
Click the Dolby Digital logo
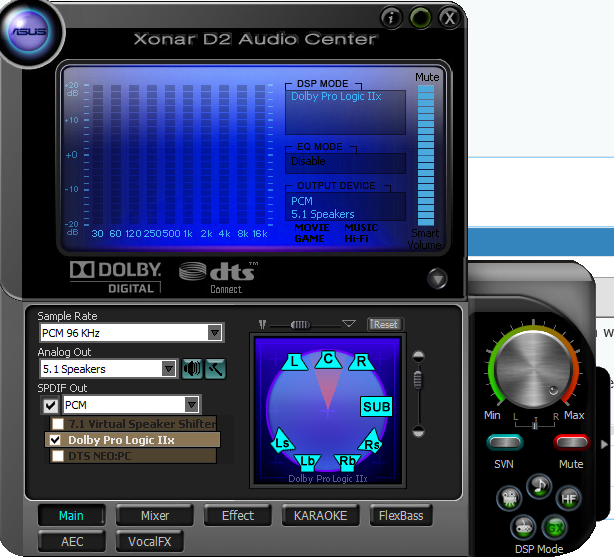pos(116,277)
